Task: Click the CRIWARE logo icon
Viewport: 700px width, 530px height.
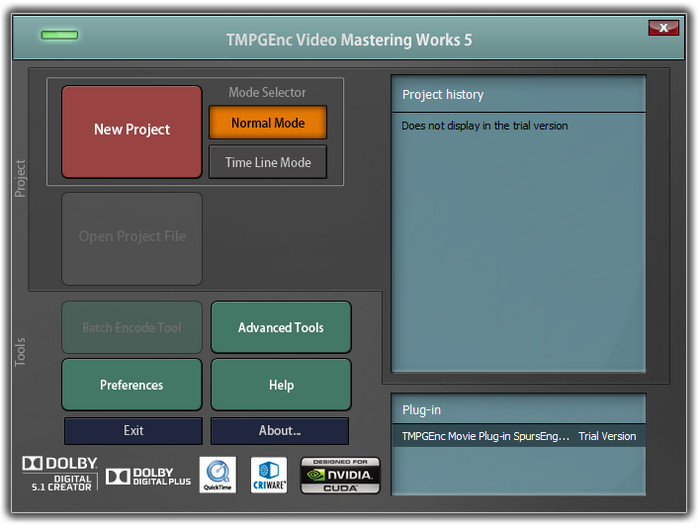Action: coord(269,475)
